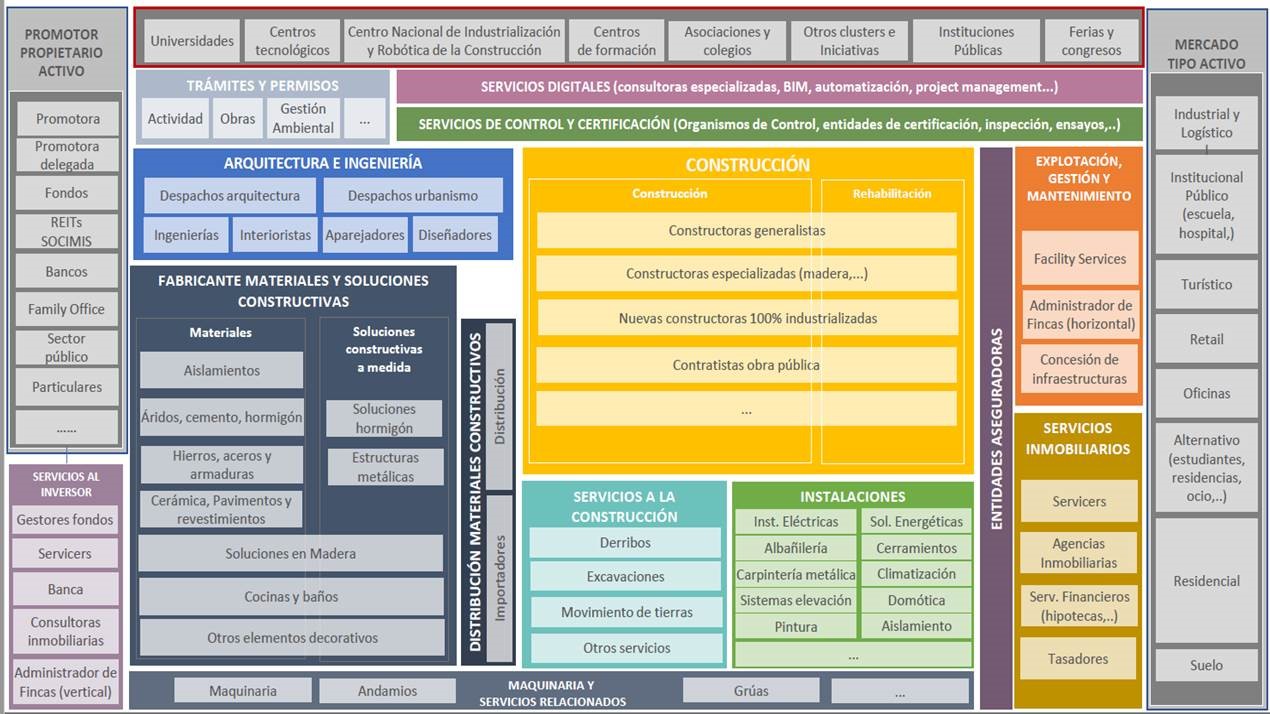Select Domótica box
The image size is (1270, 714).
pyautogui.click(x=916, y=600)
